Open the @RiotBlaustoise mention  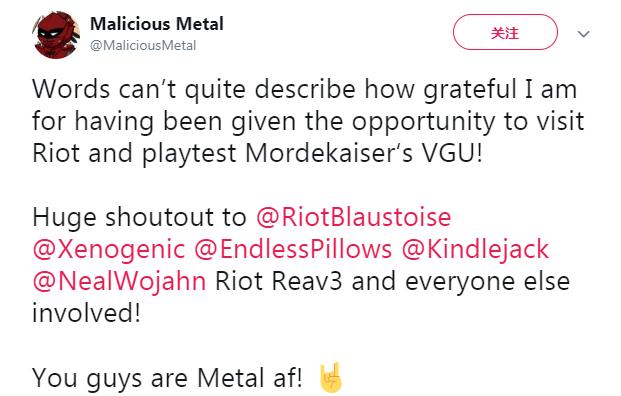click(x=354, y=217)
